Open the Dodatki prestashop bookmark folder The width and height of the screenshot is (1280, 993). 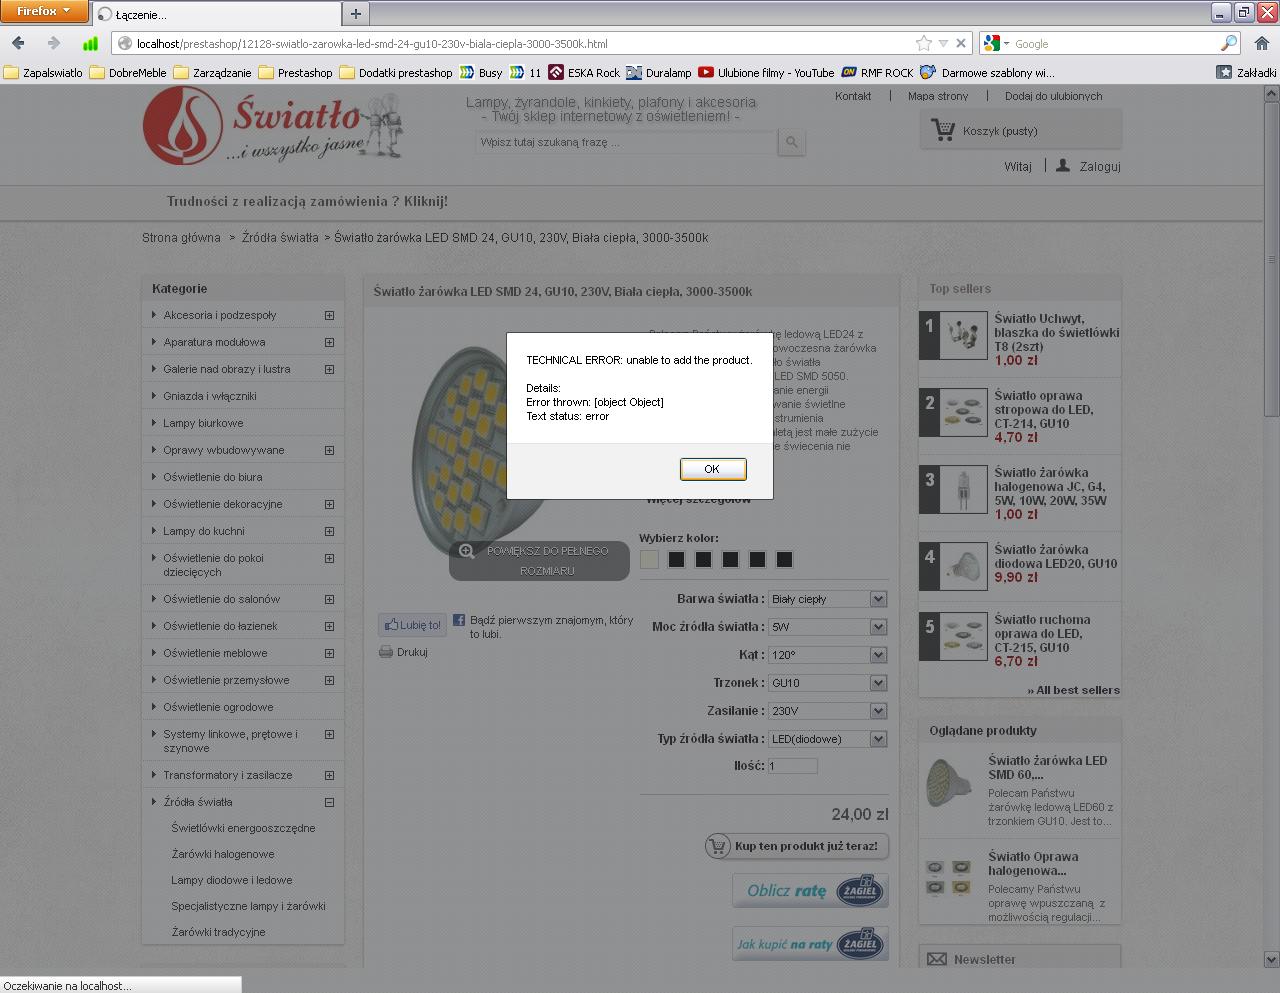(397, 72)
